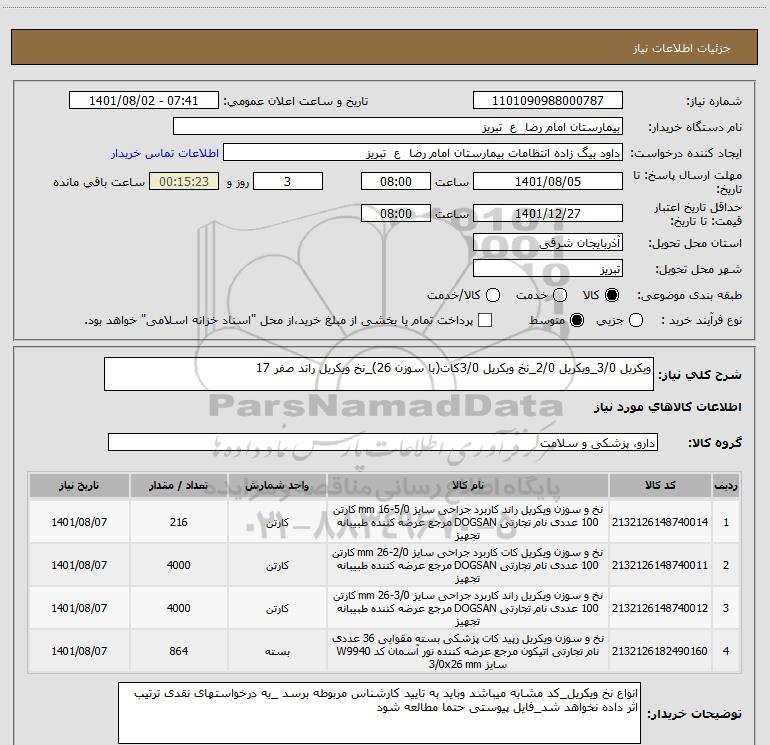Click product code 2132126148740012
This screenshot has height=745, width=770.
660,608
